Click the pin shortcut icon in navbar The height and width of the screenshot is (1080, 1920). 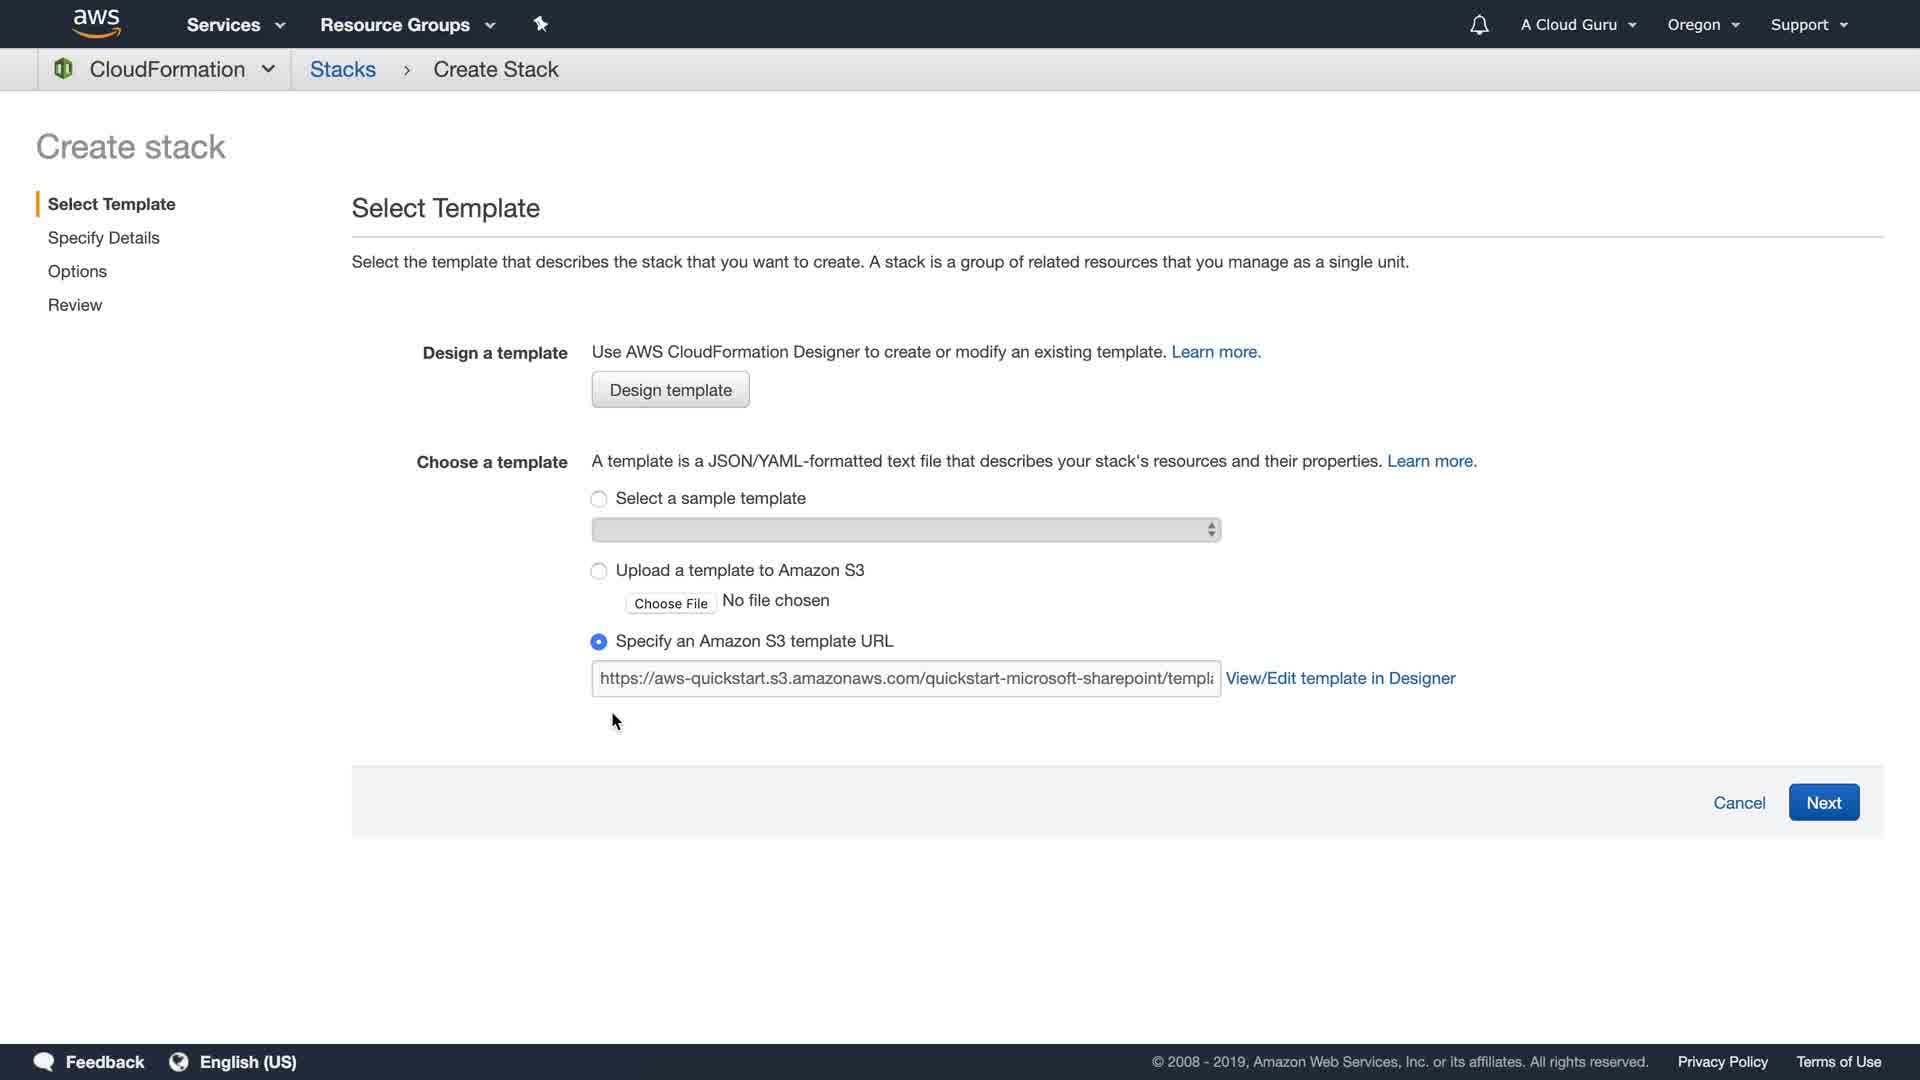[540, 24]
